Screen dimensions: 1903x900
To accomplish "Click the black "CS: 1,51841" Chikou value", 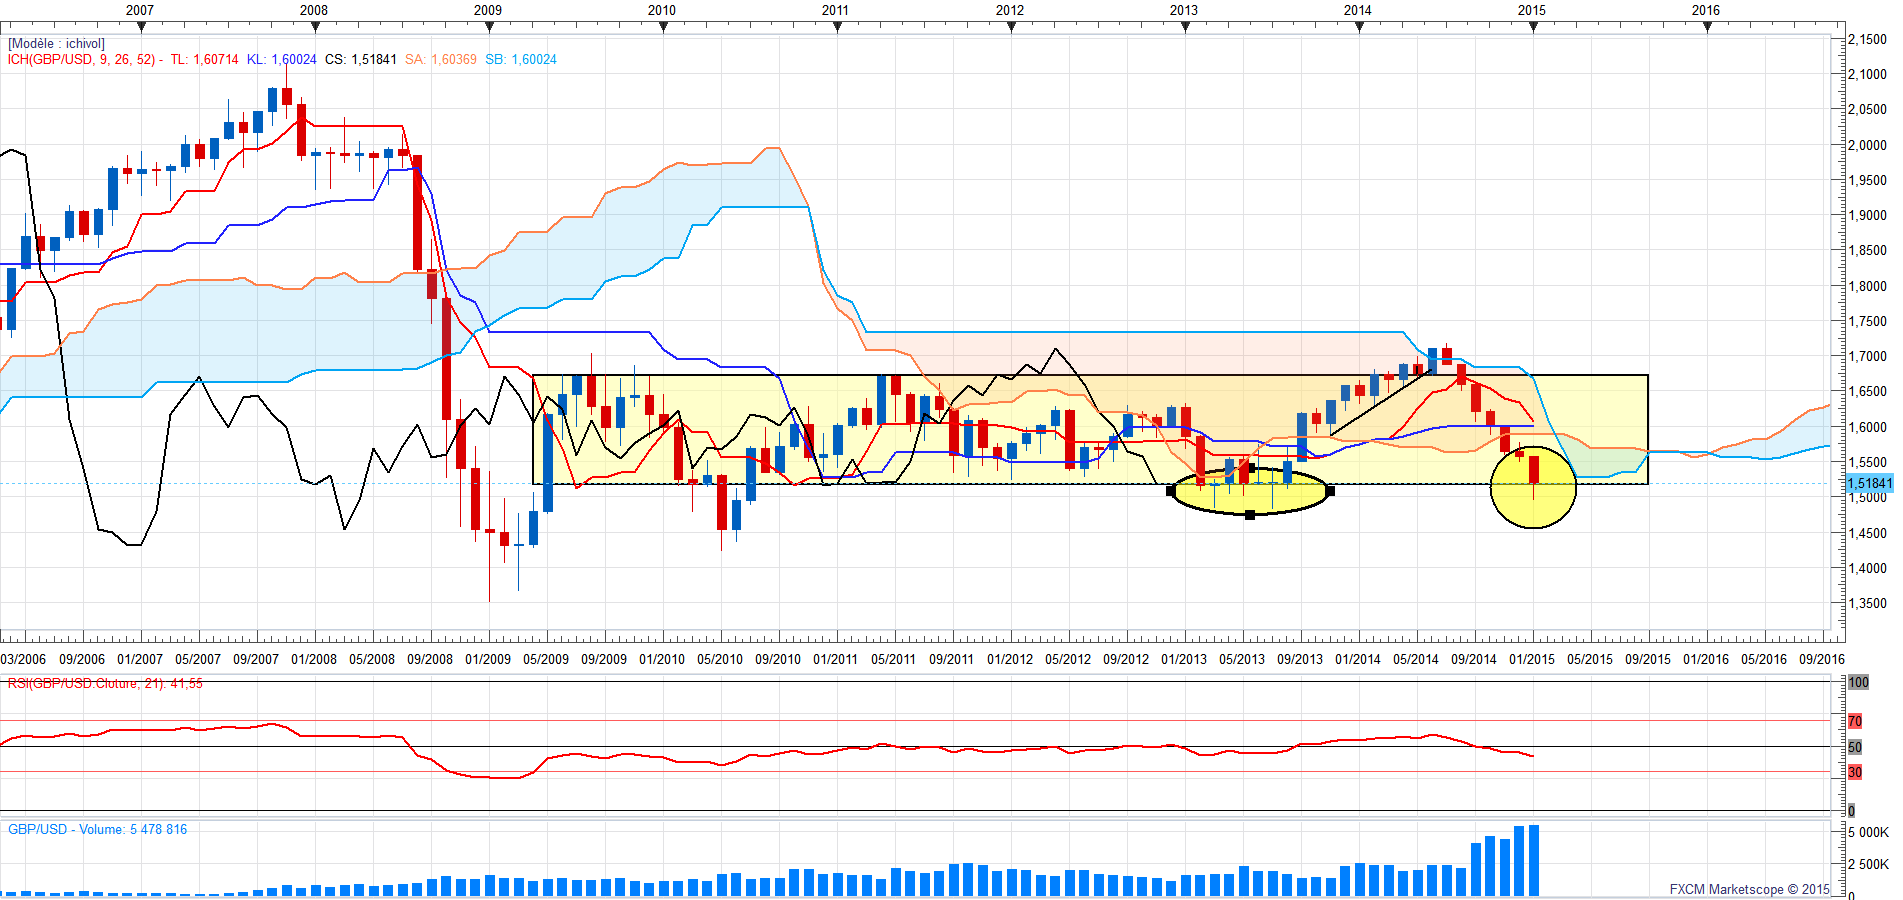I will (361, 60).
